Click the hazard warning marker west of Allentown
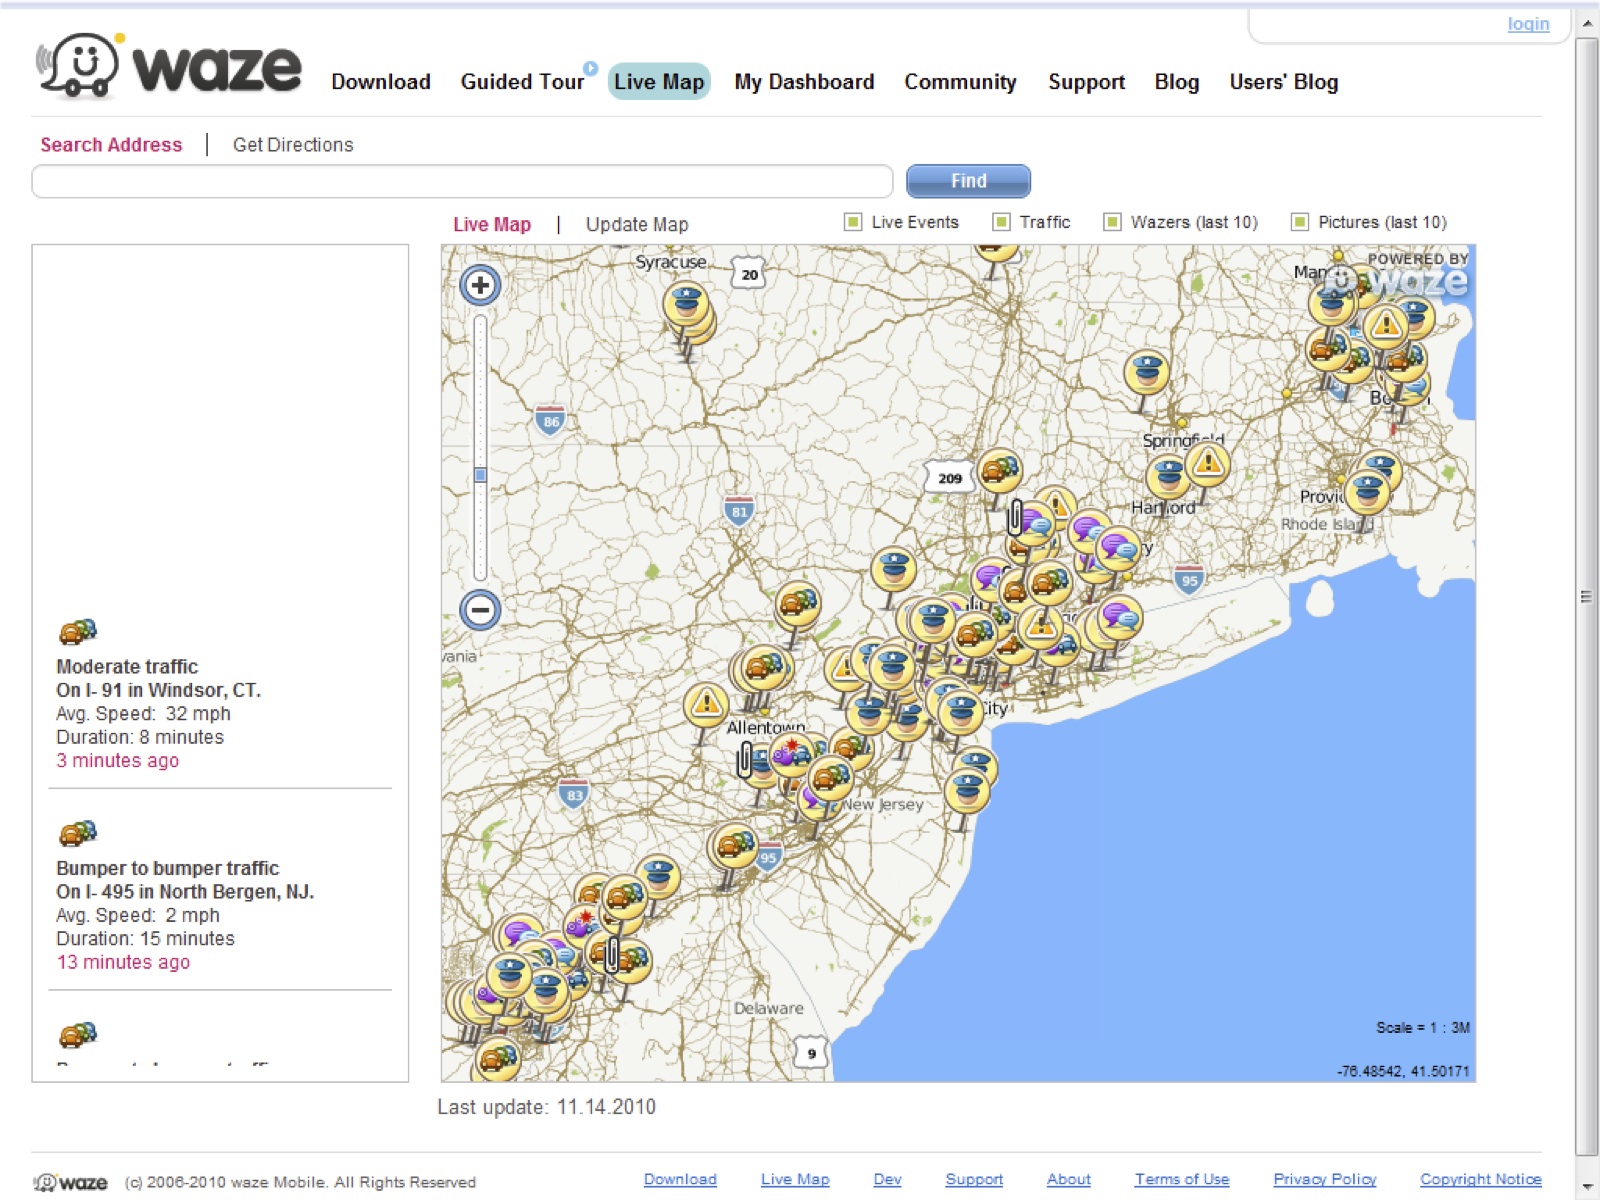 706,704
